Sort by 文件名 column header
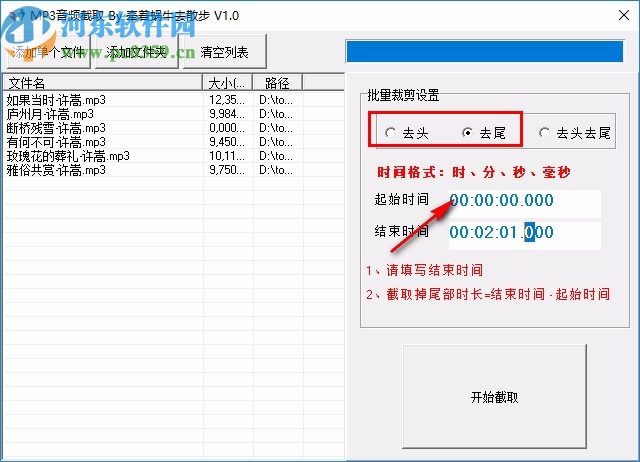 click(102, 83)
